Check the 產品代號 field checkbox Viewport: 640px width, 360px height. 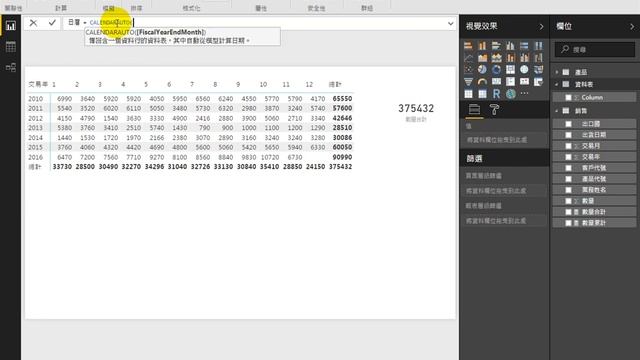click(568, 179)
